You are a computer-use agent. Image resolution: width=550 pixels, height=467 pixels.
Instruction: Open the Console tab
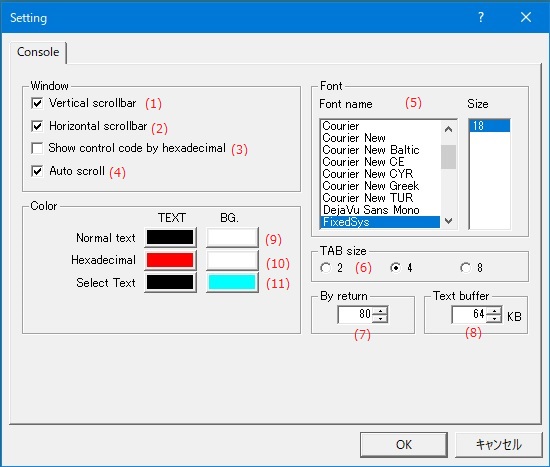tap(38, 52)
